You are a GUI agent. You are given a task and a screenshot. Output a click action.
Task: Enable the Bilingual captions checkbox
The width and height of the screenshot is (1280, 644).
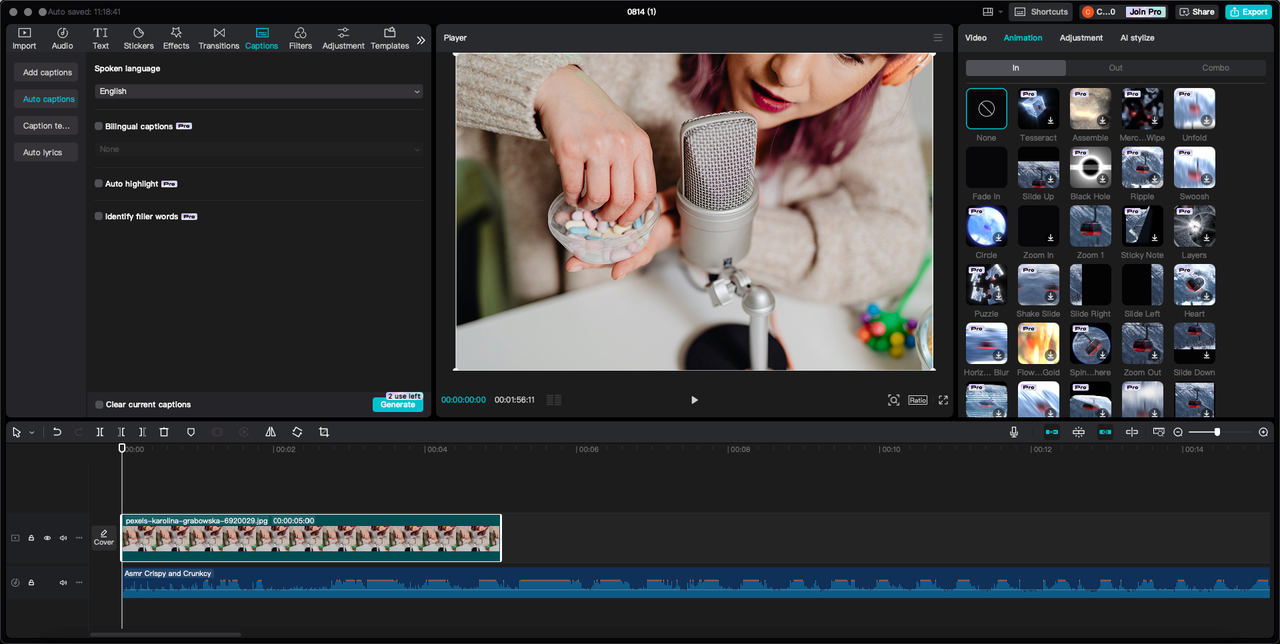point(99,127)
